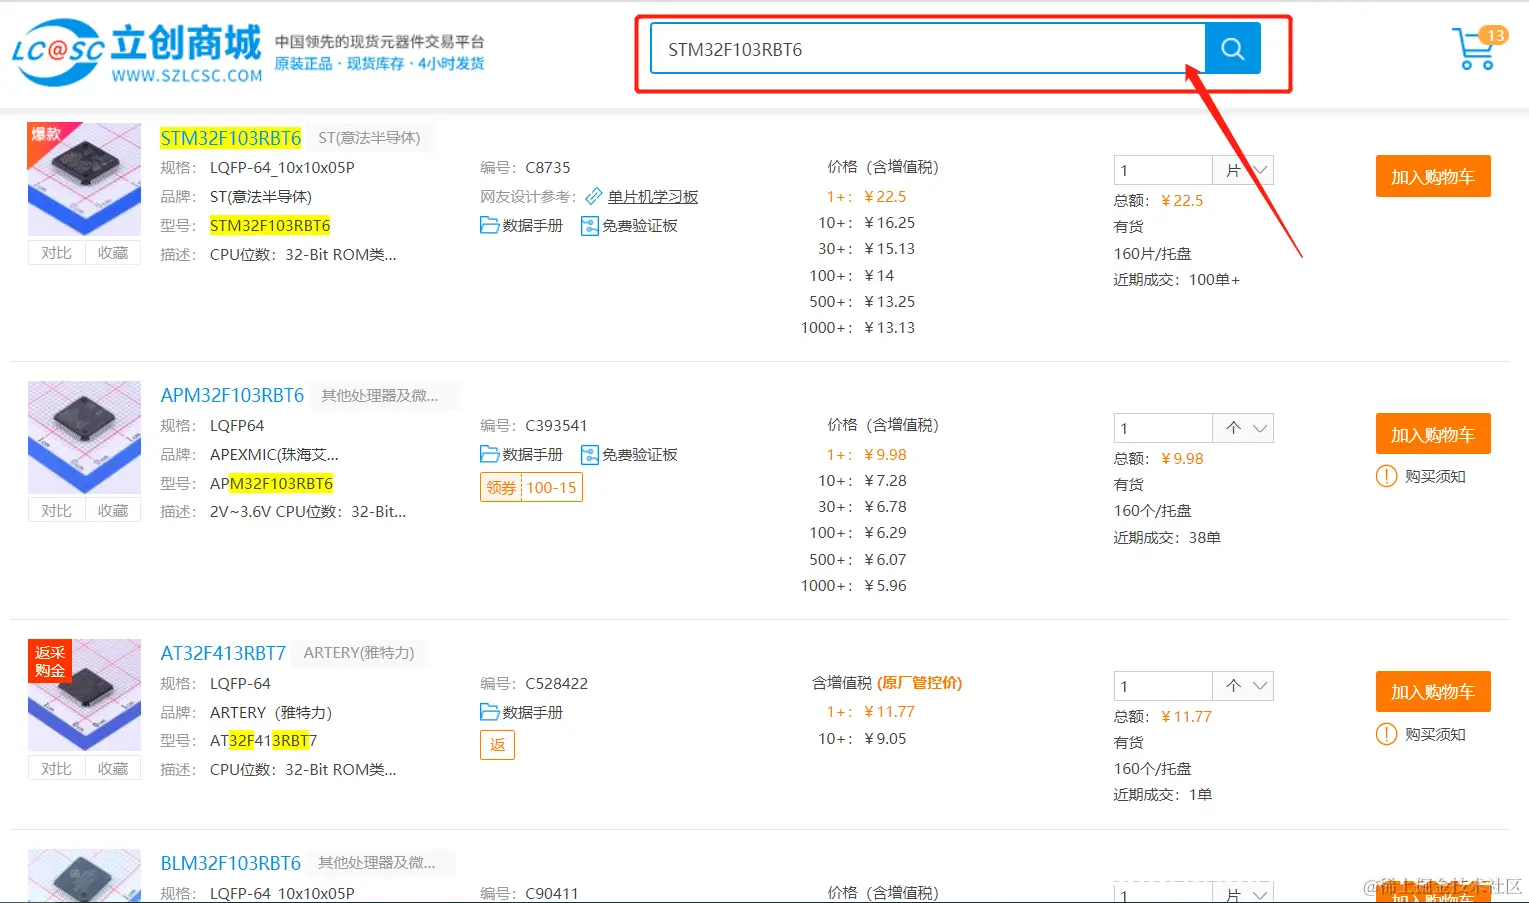The width and height of the screenshot is (1529, 903).
Task: Click 对比 under STM32F103RBT6 image
Action: [56, 253]
